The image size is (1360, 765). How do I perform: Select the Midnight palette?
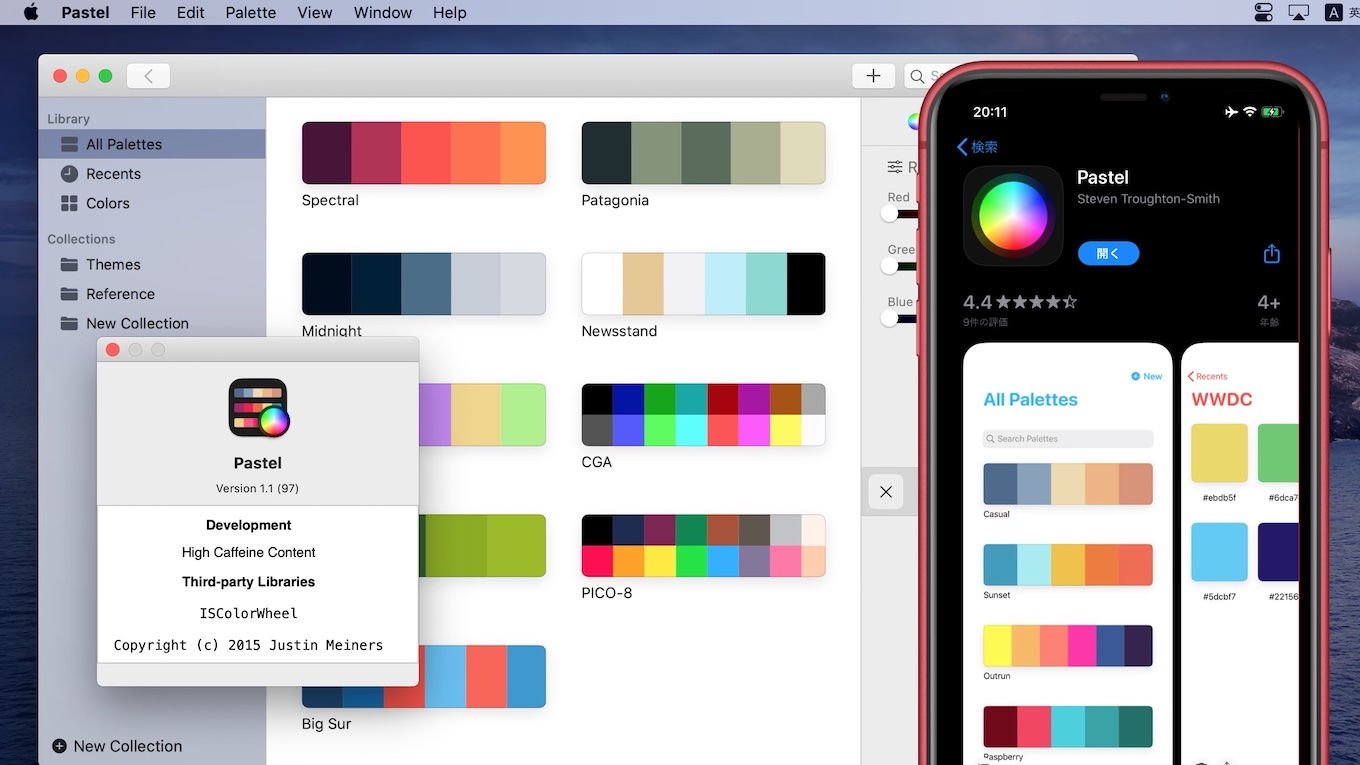(424, 284)
